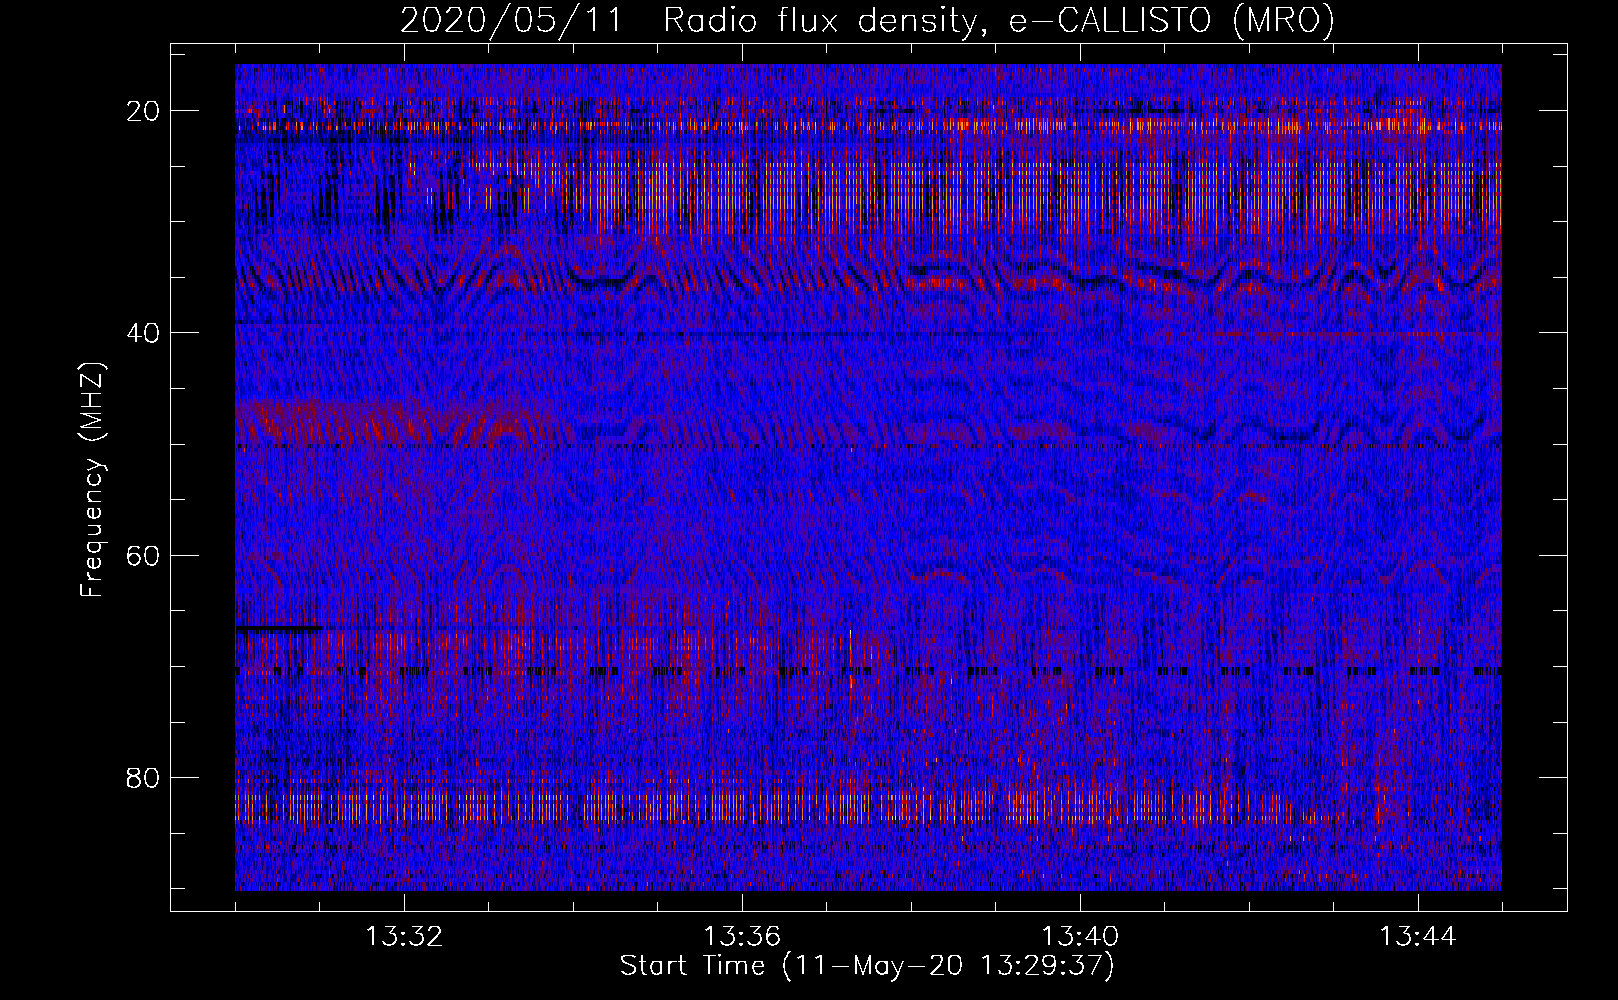Image resolution: width=1618 pixels, height=1000 pixels.
Task: Click the 13:36 time tick label
Action: point(742,937)
